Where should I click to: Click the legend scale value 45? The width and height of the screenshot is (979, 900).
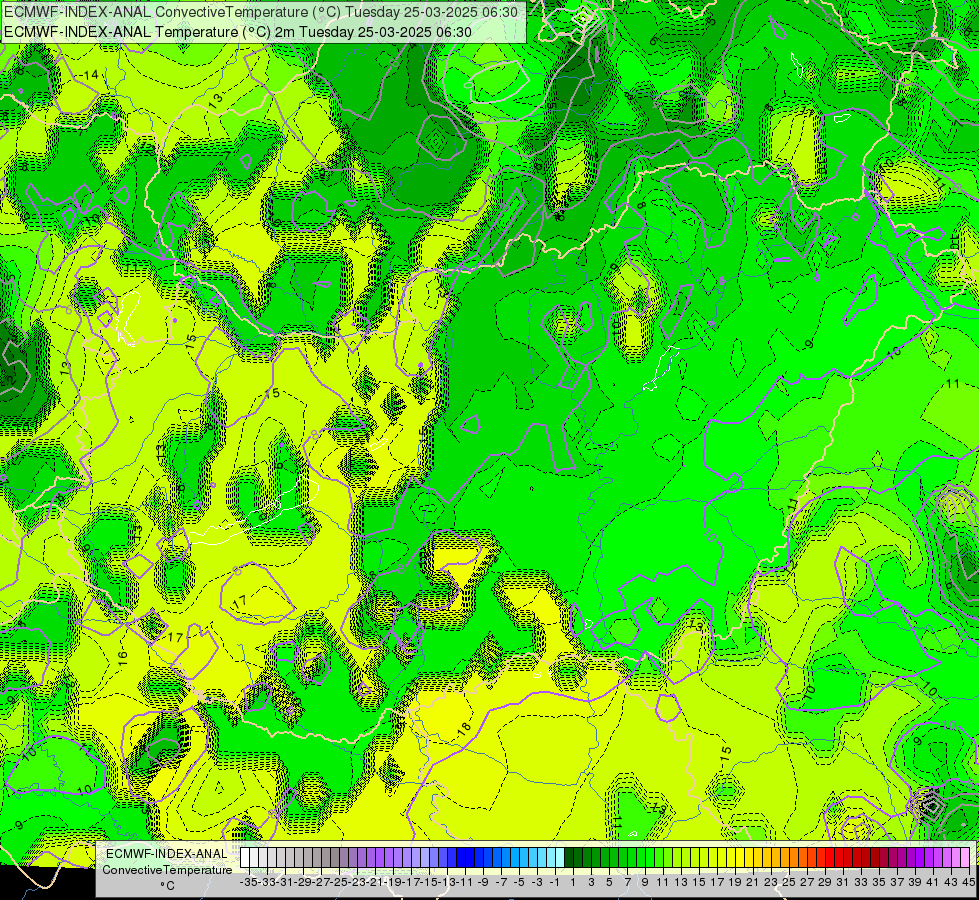tap(968, 882)
